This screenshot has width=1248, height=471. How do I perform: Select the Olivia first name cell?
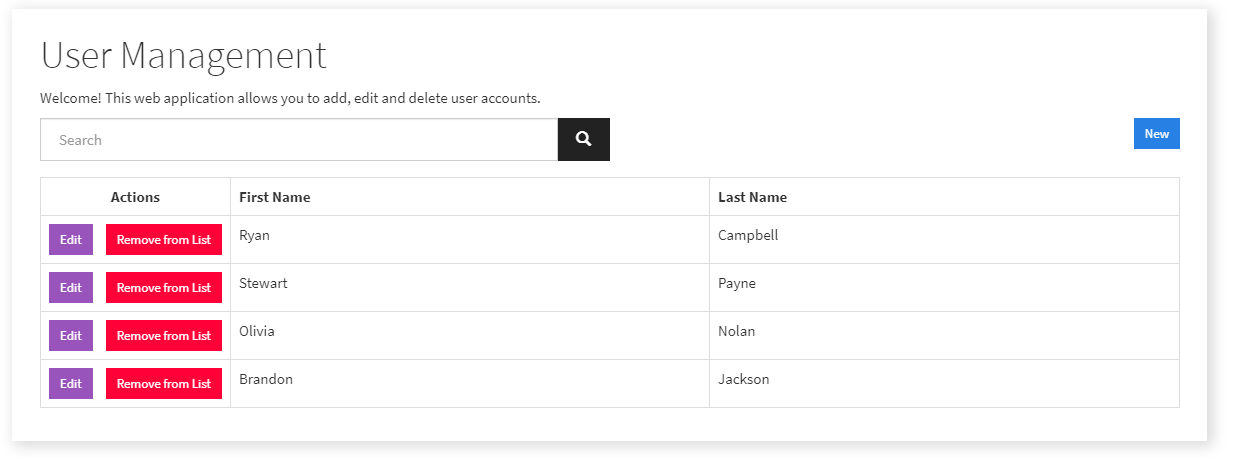pyautogui.click(x=257, y=332)
